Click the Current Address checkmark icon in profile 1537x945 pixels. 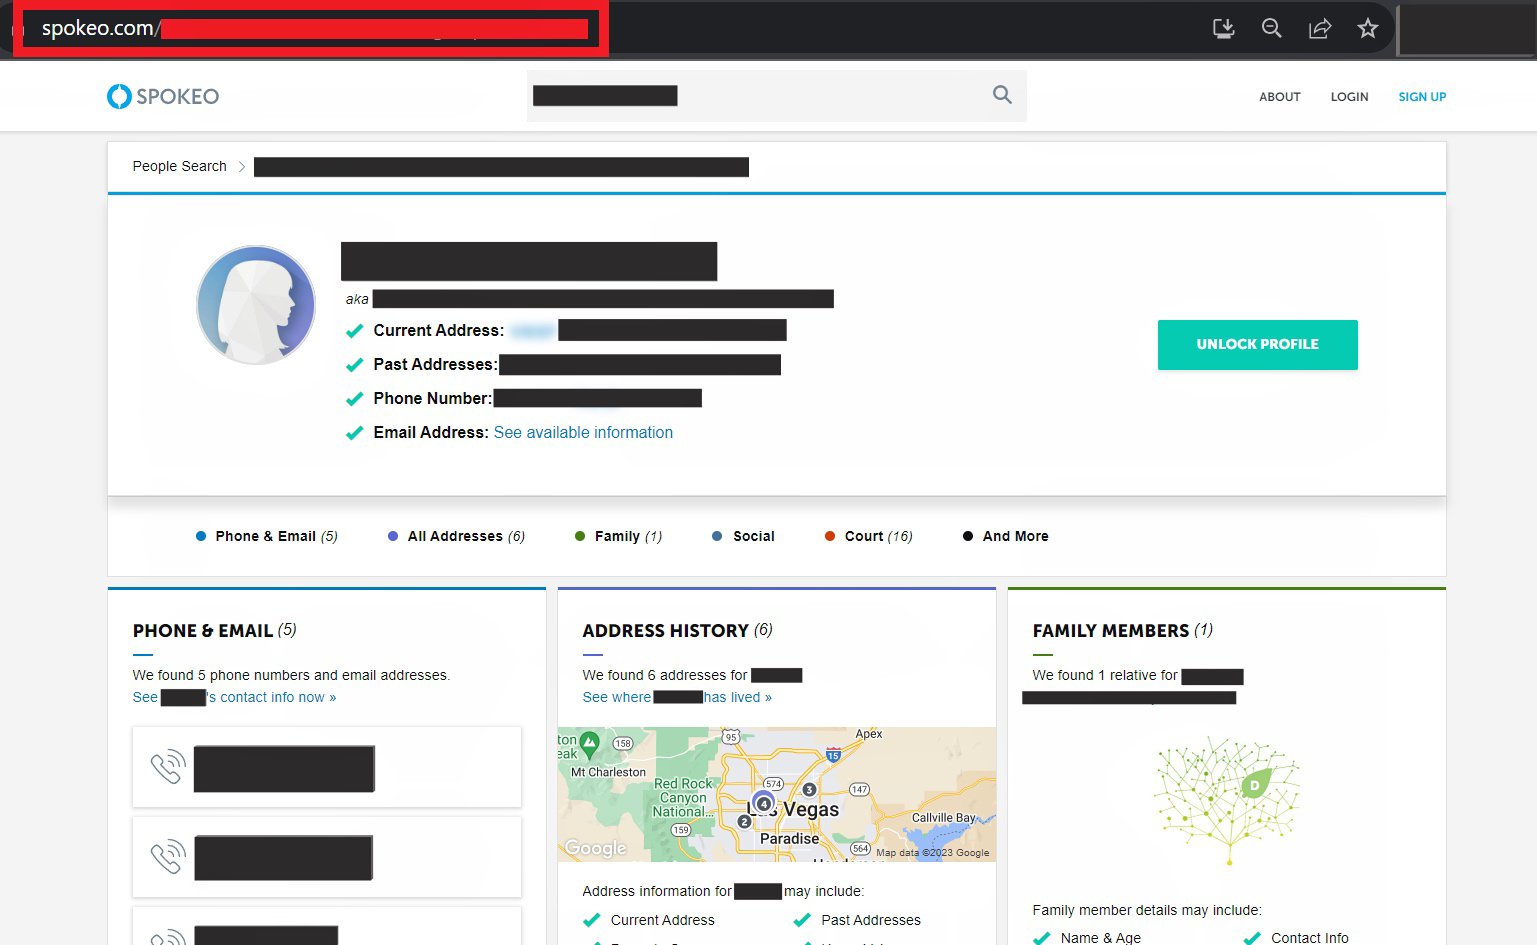[x=354, y=331]
